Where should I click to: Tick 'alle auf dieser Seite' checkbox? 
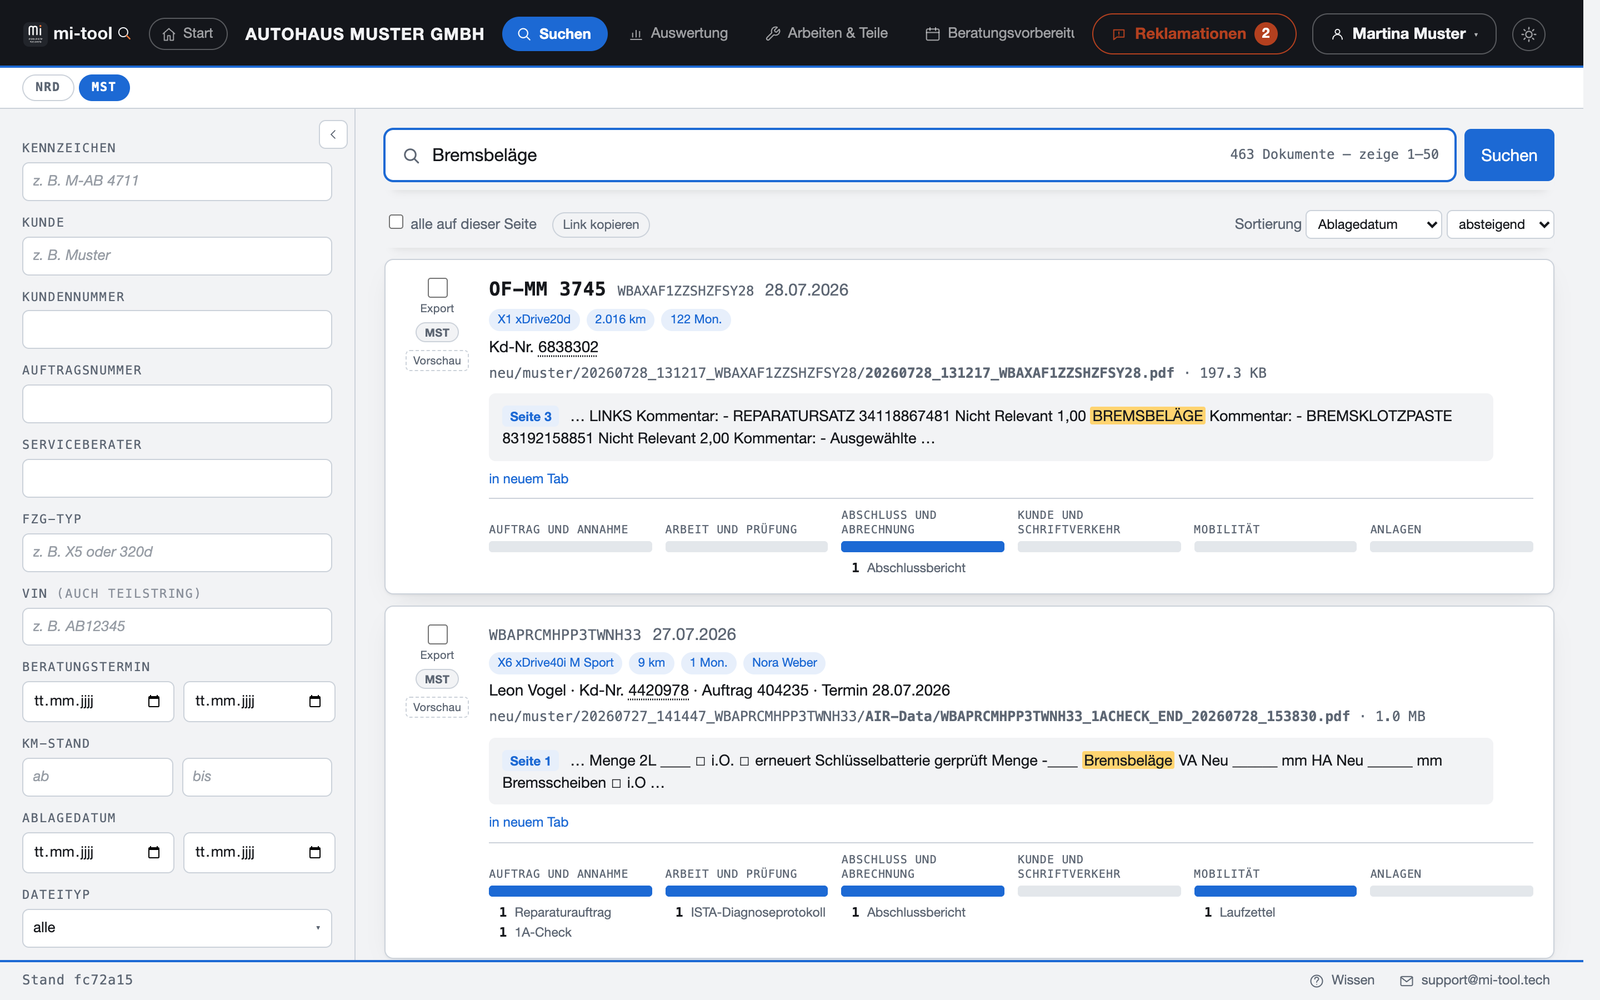point(396,222)
